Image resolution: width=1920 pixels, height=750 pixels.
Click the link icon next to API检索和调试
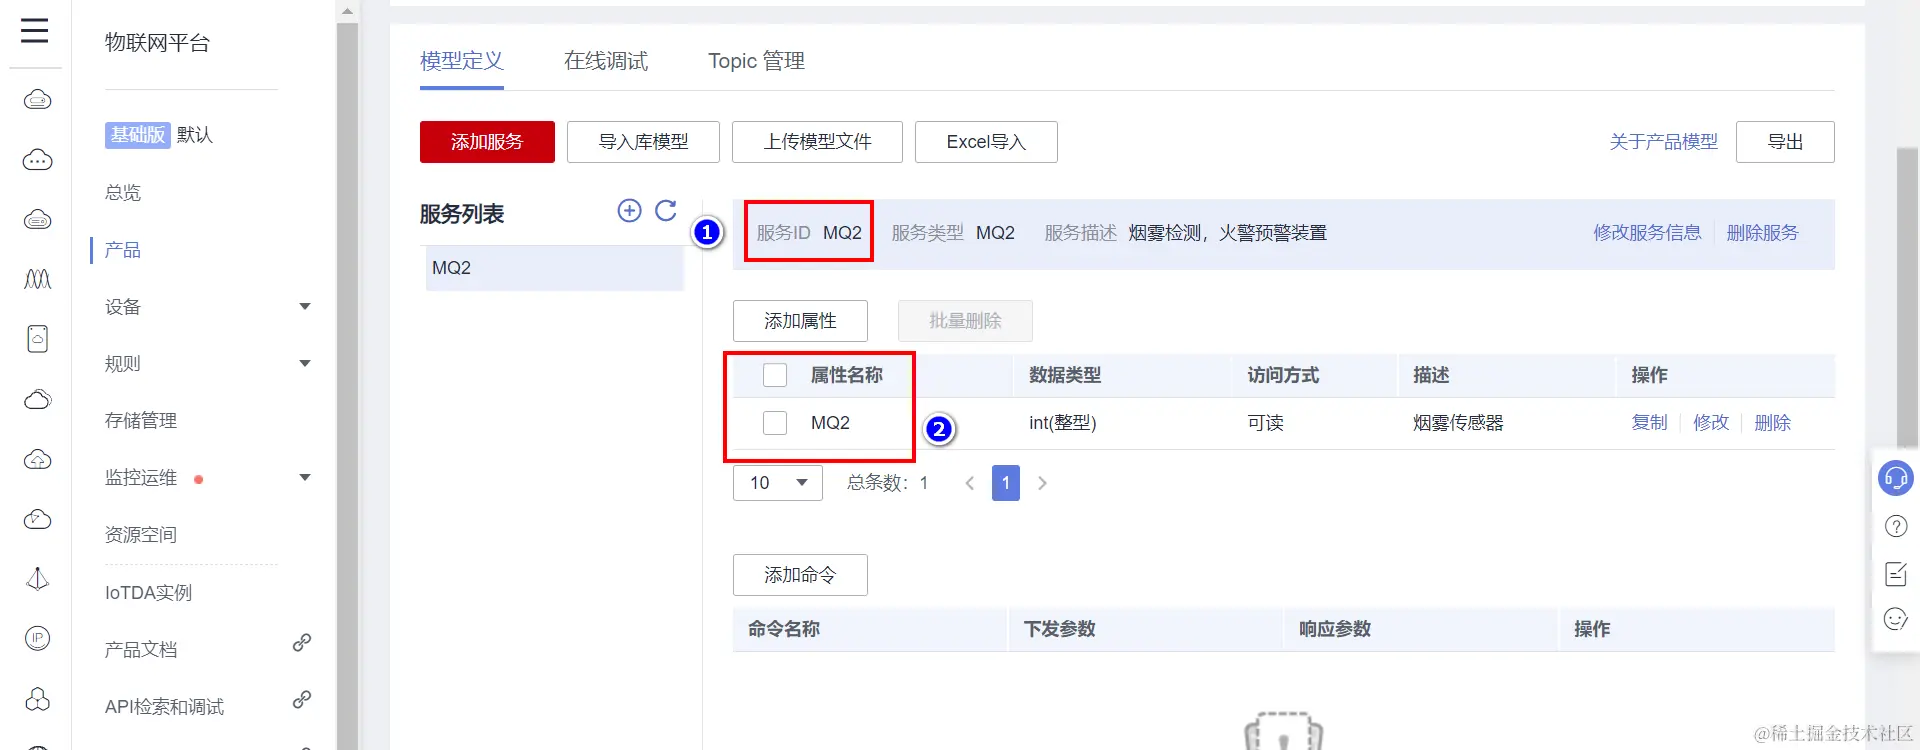(302, 699)
